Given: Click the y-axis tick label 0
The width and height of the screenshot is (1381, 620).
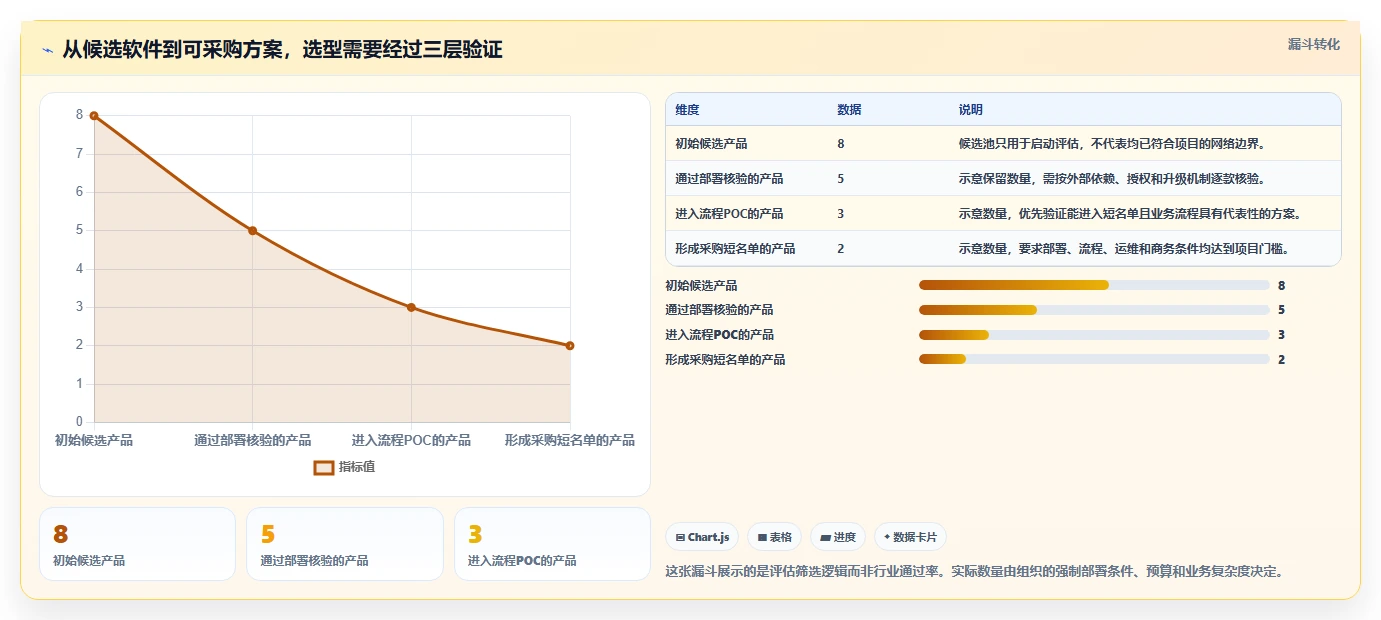Looking at the screenshot, I should coord(79,422).
